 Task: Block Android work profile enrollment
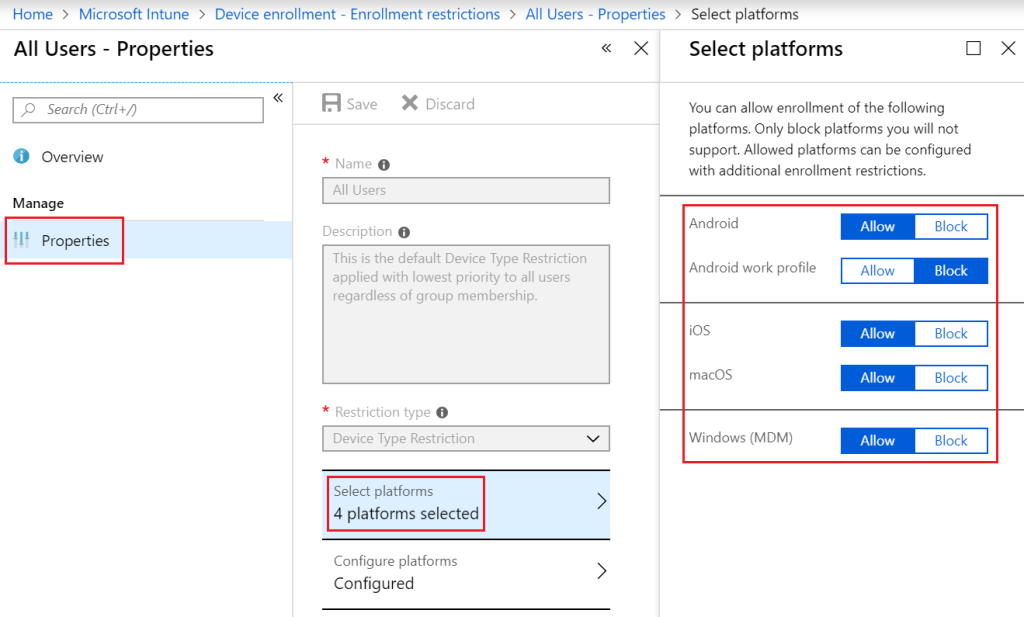(x=951, y=270)
